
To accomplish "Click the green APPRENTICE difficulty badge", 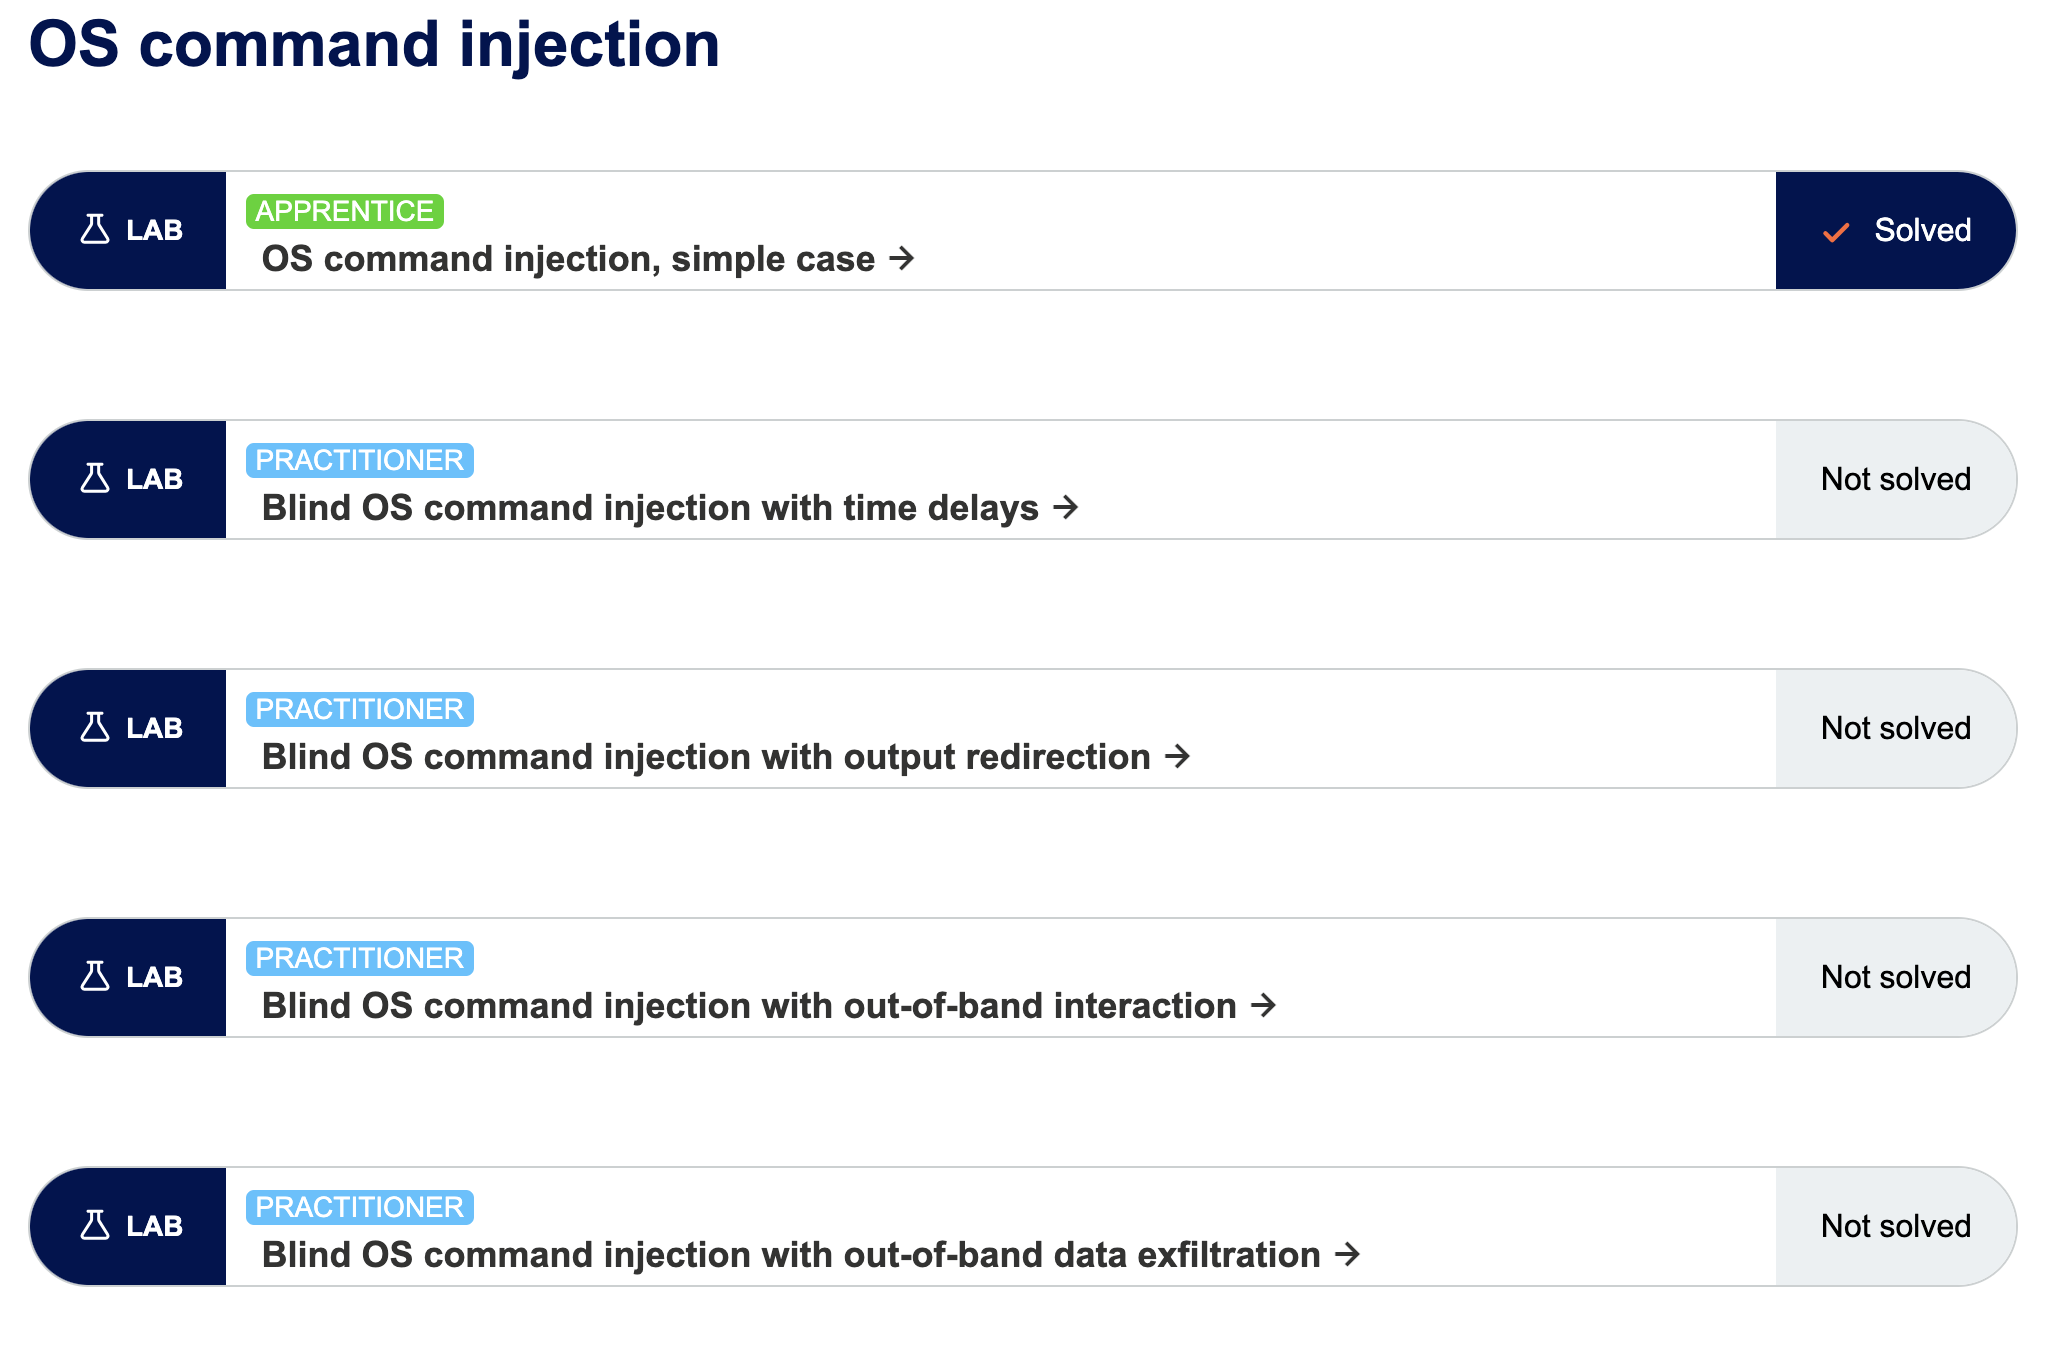I will [344, 211].
